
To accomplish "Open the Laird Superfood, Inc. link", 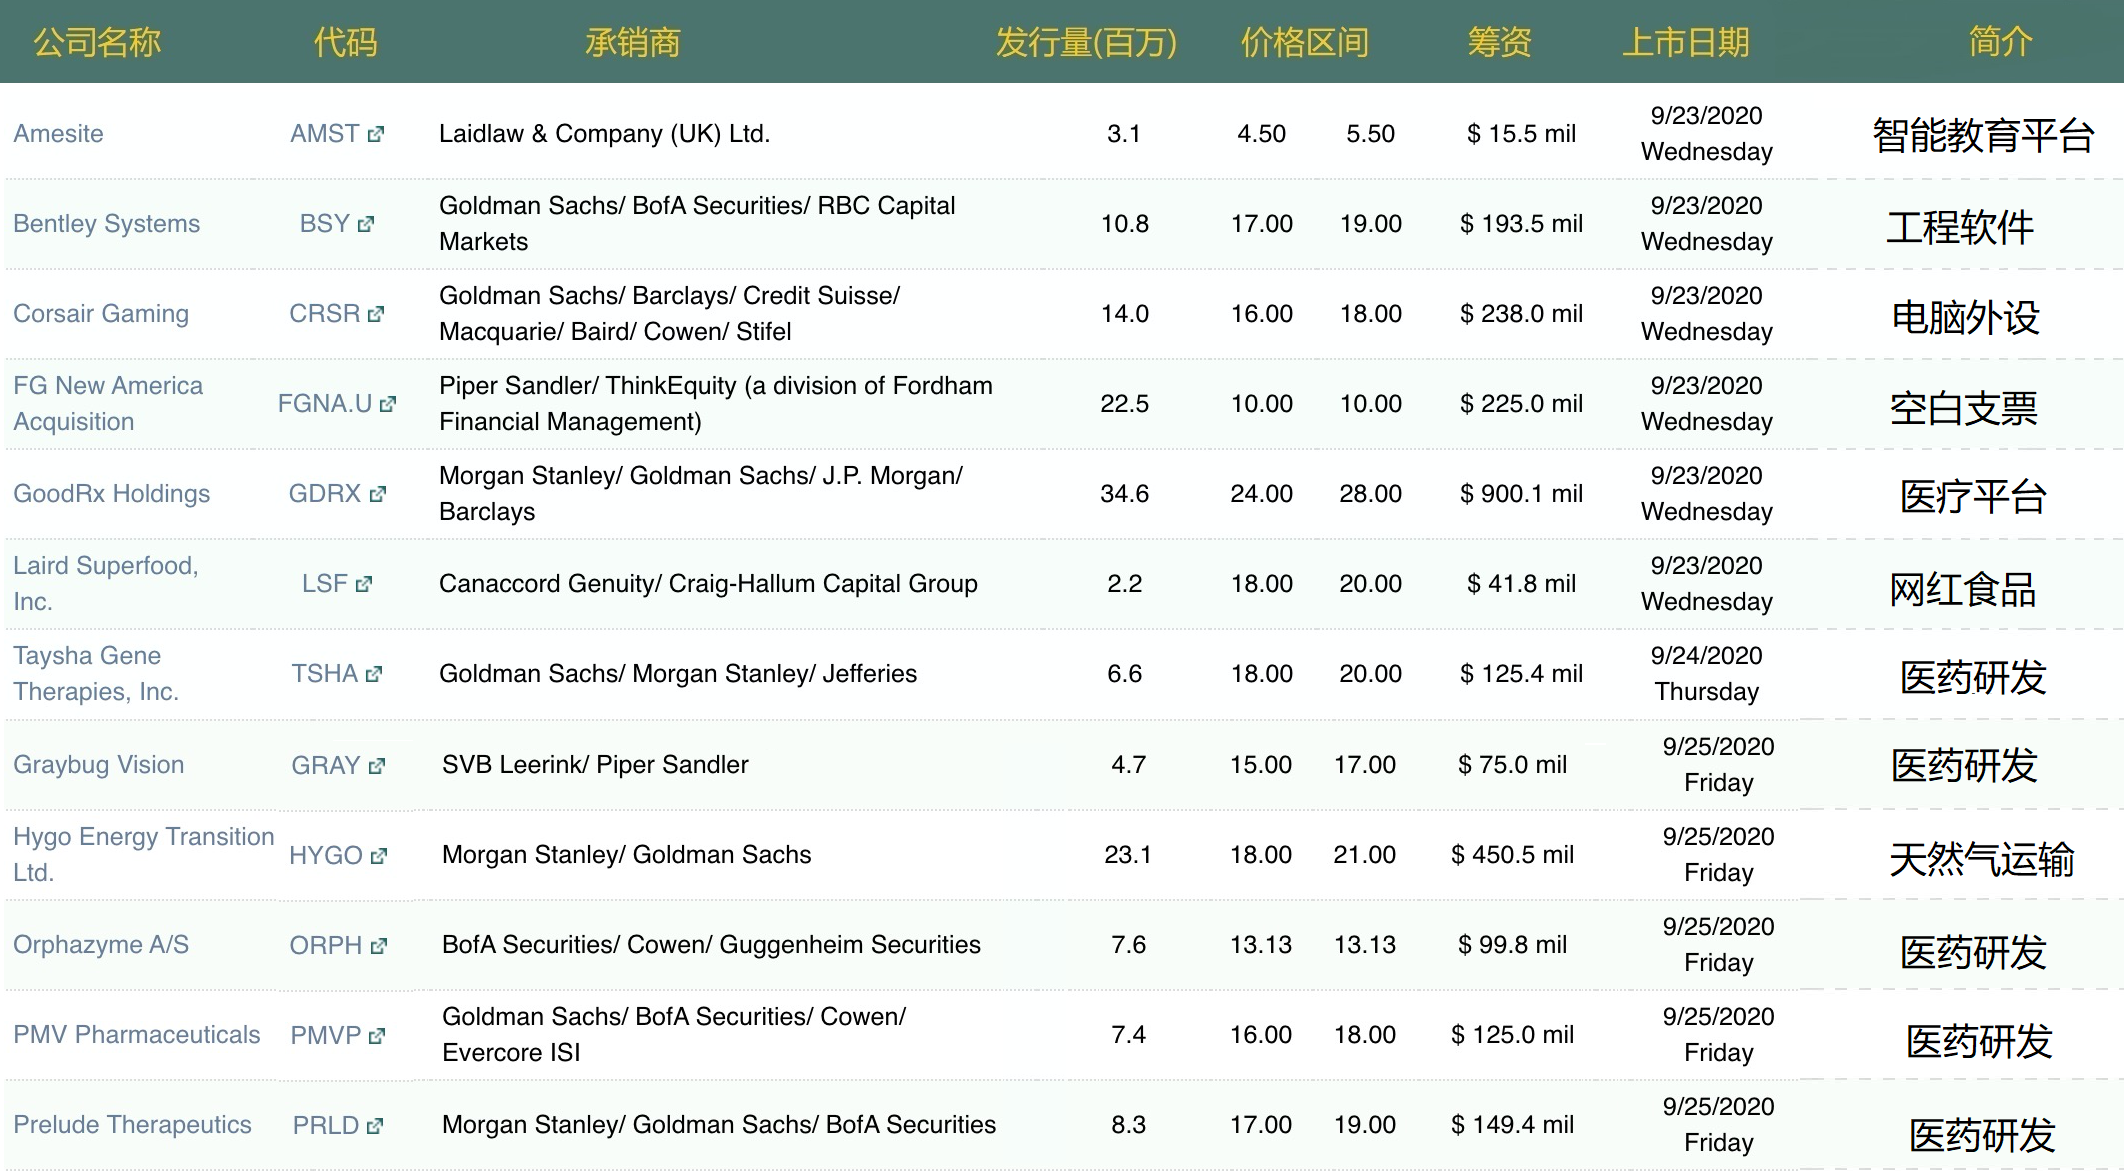I will coord(106,583).
